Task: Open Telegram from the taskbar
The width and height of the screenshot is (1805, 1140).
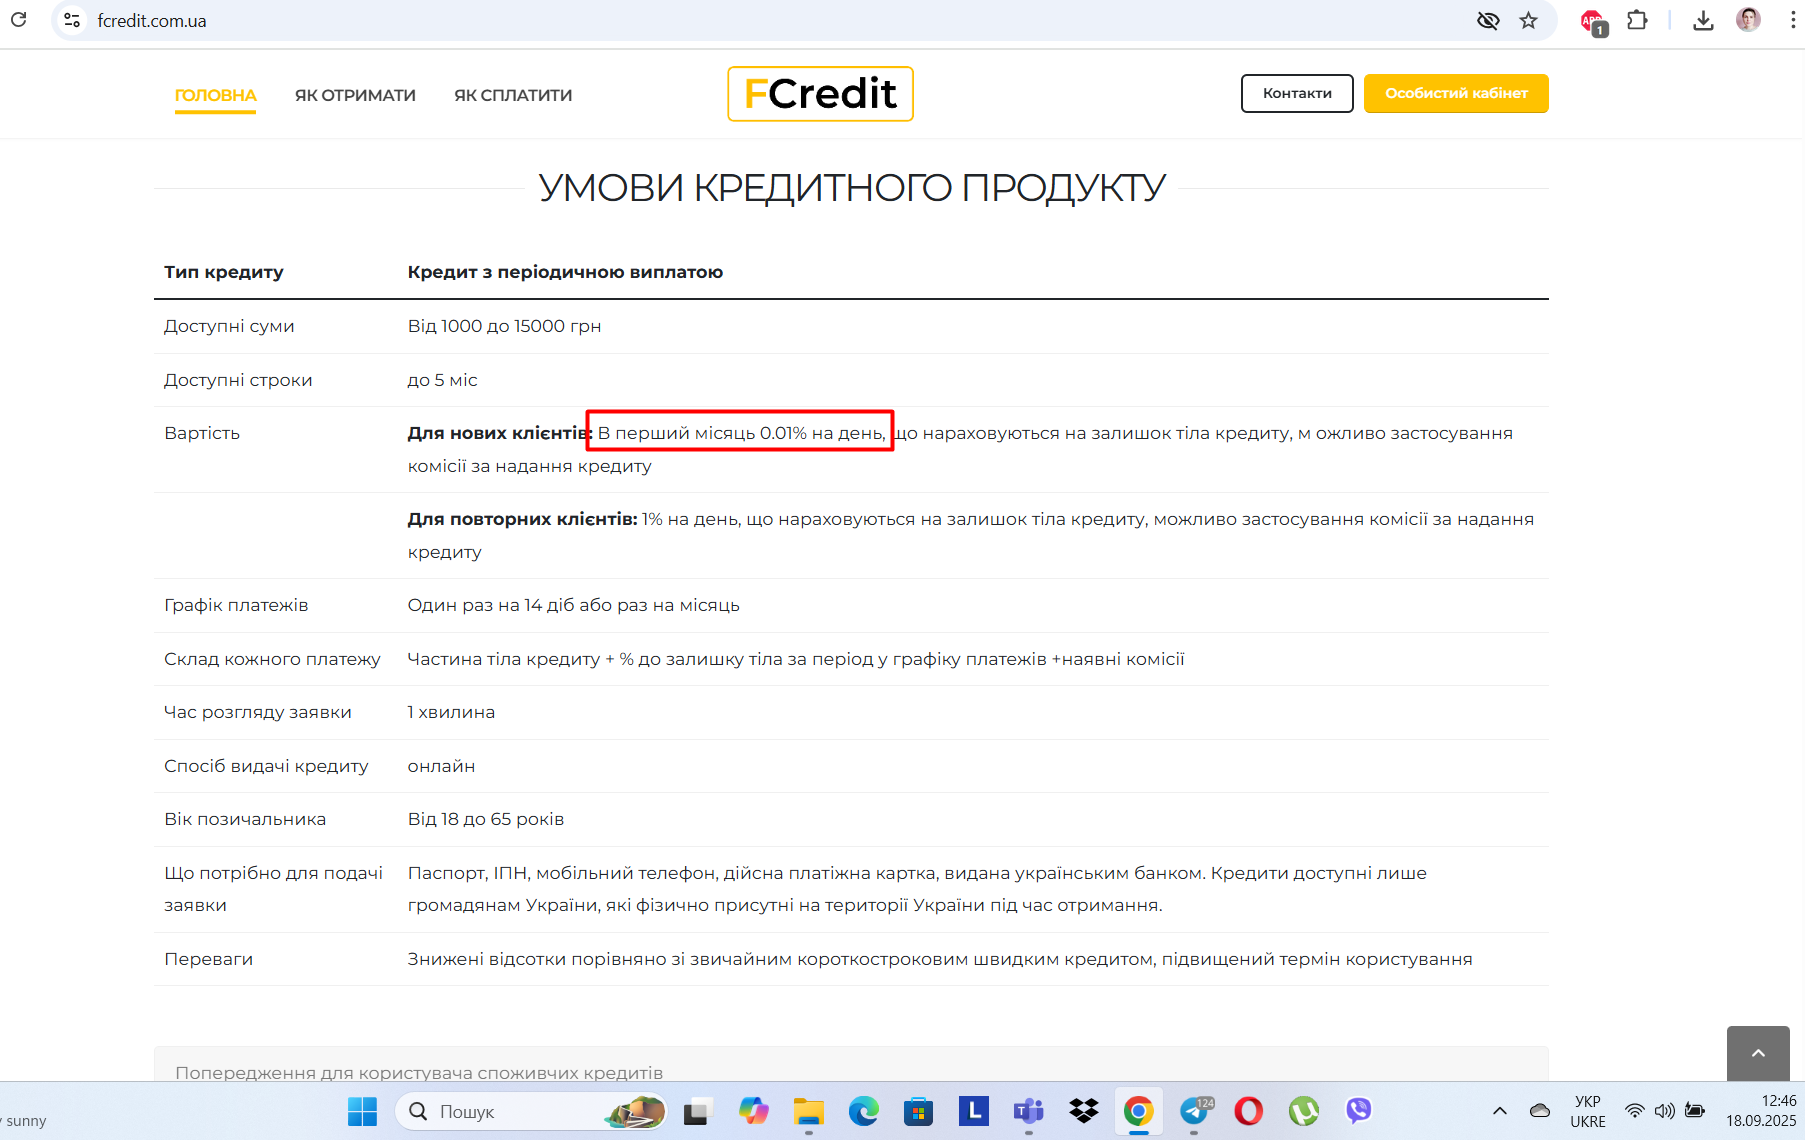Action: [1194, 1111]
